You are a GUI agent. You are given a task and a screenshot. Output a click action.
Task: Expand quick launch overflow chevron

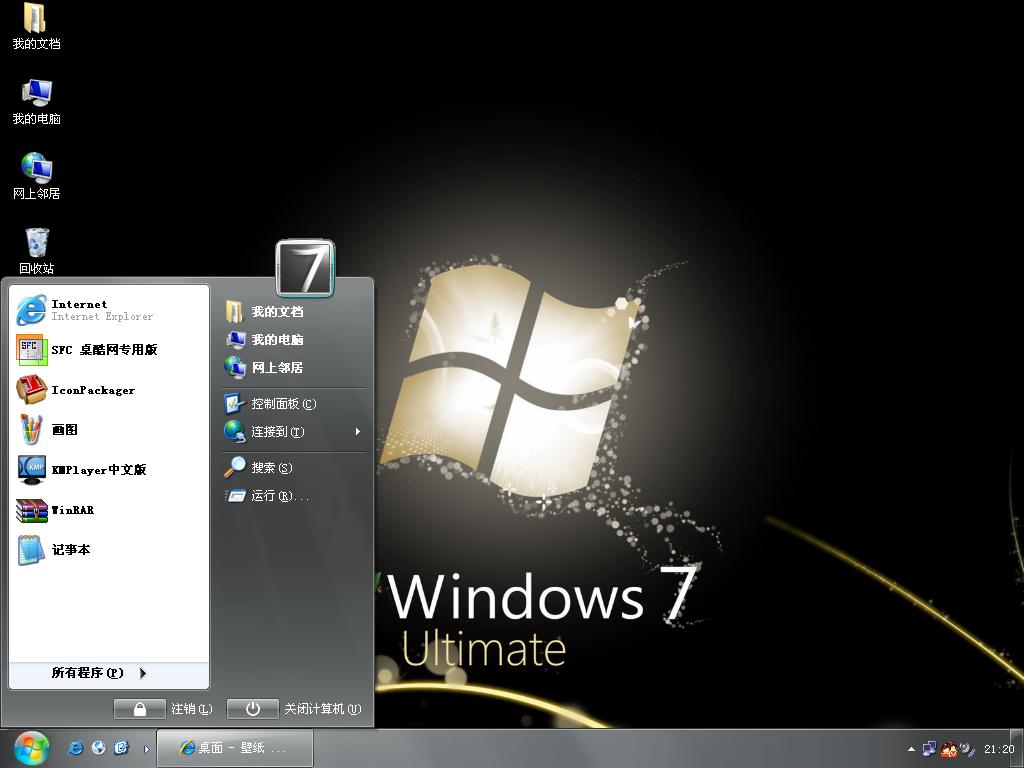(146, 749)
